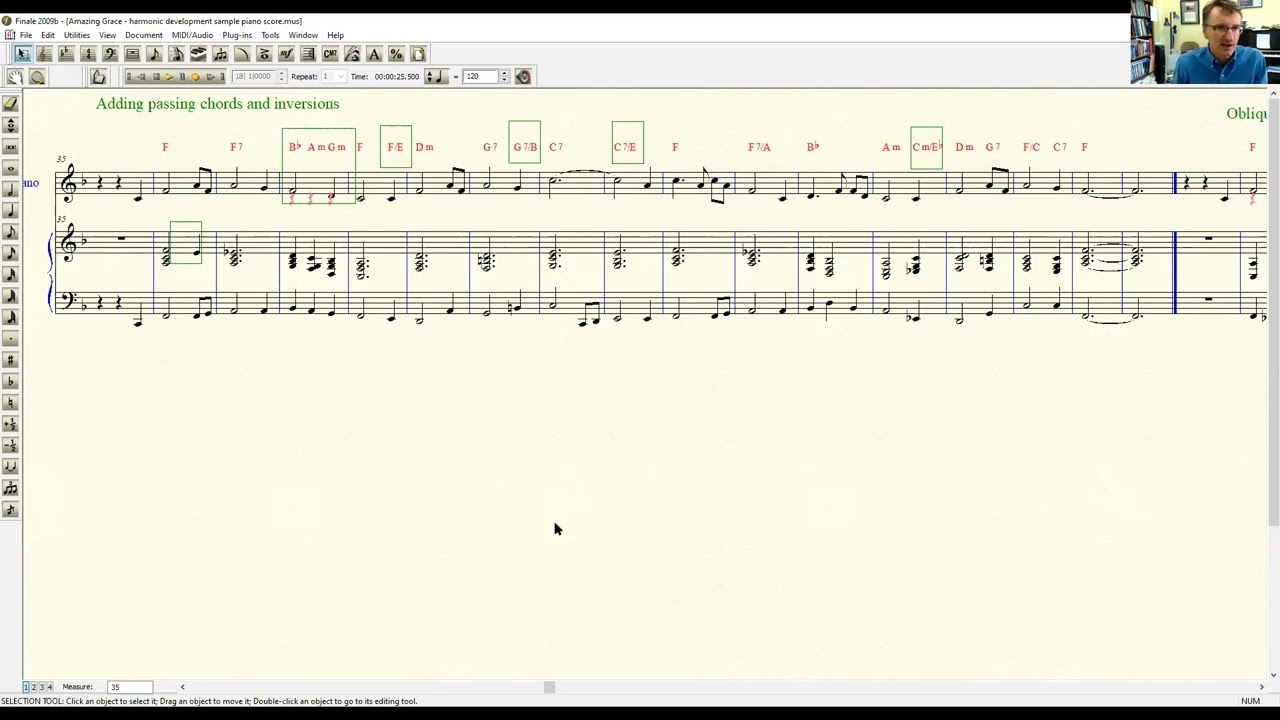Click the C7/E chord symbol
This screenshot has width=1280, height=720.
click(x=625, y=147)
